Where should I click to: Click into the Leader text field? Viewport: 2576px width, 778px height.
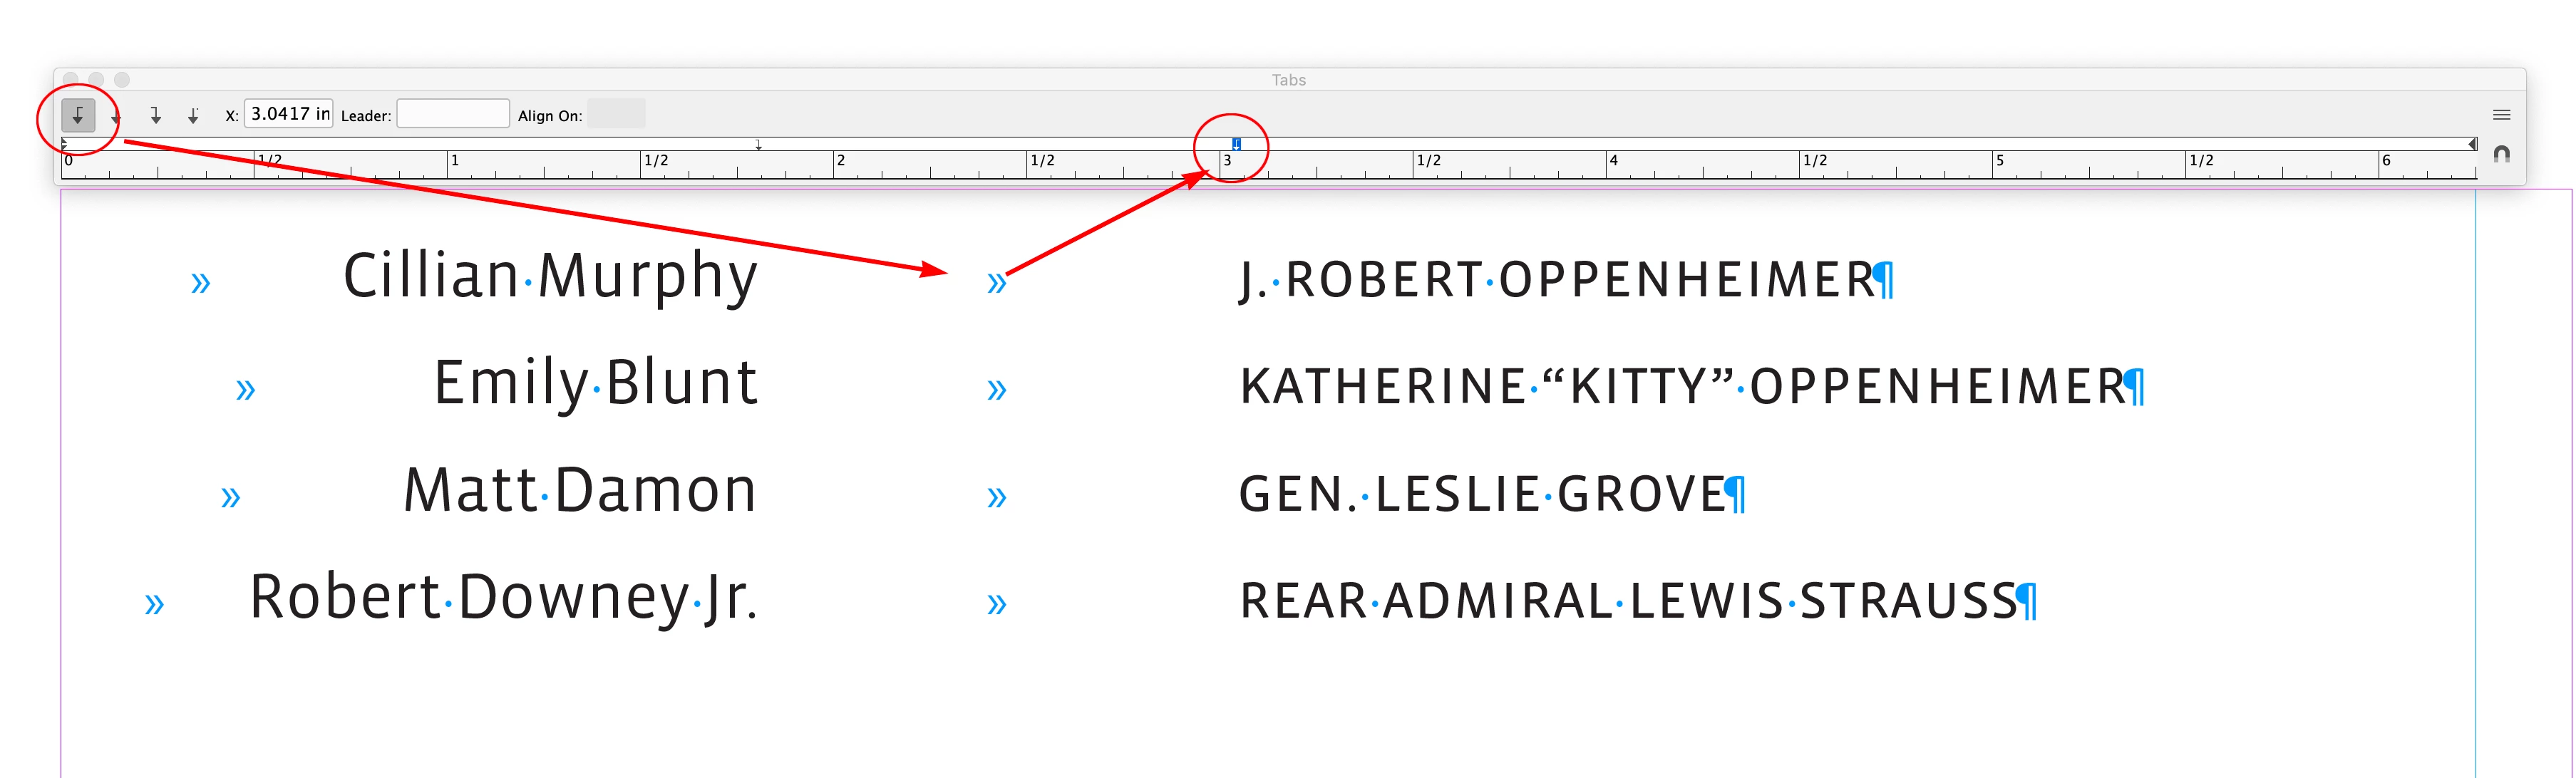coord(453,114)
